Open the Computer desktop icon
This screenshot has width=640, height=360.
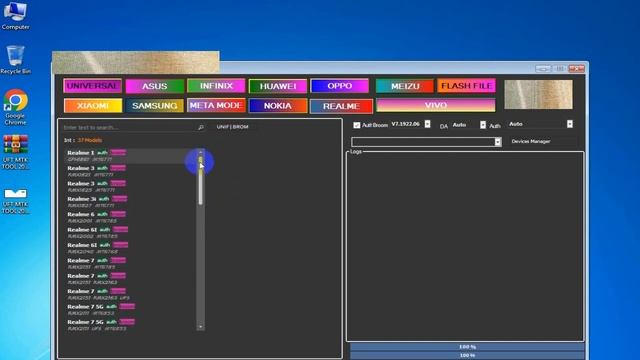[x=15, y=16]
